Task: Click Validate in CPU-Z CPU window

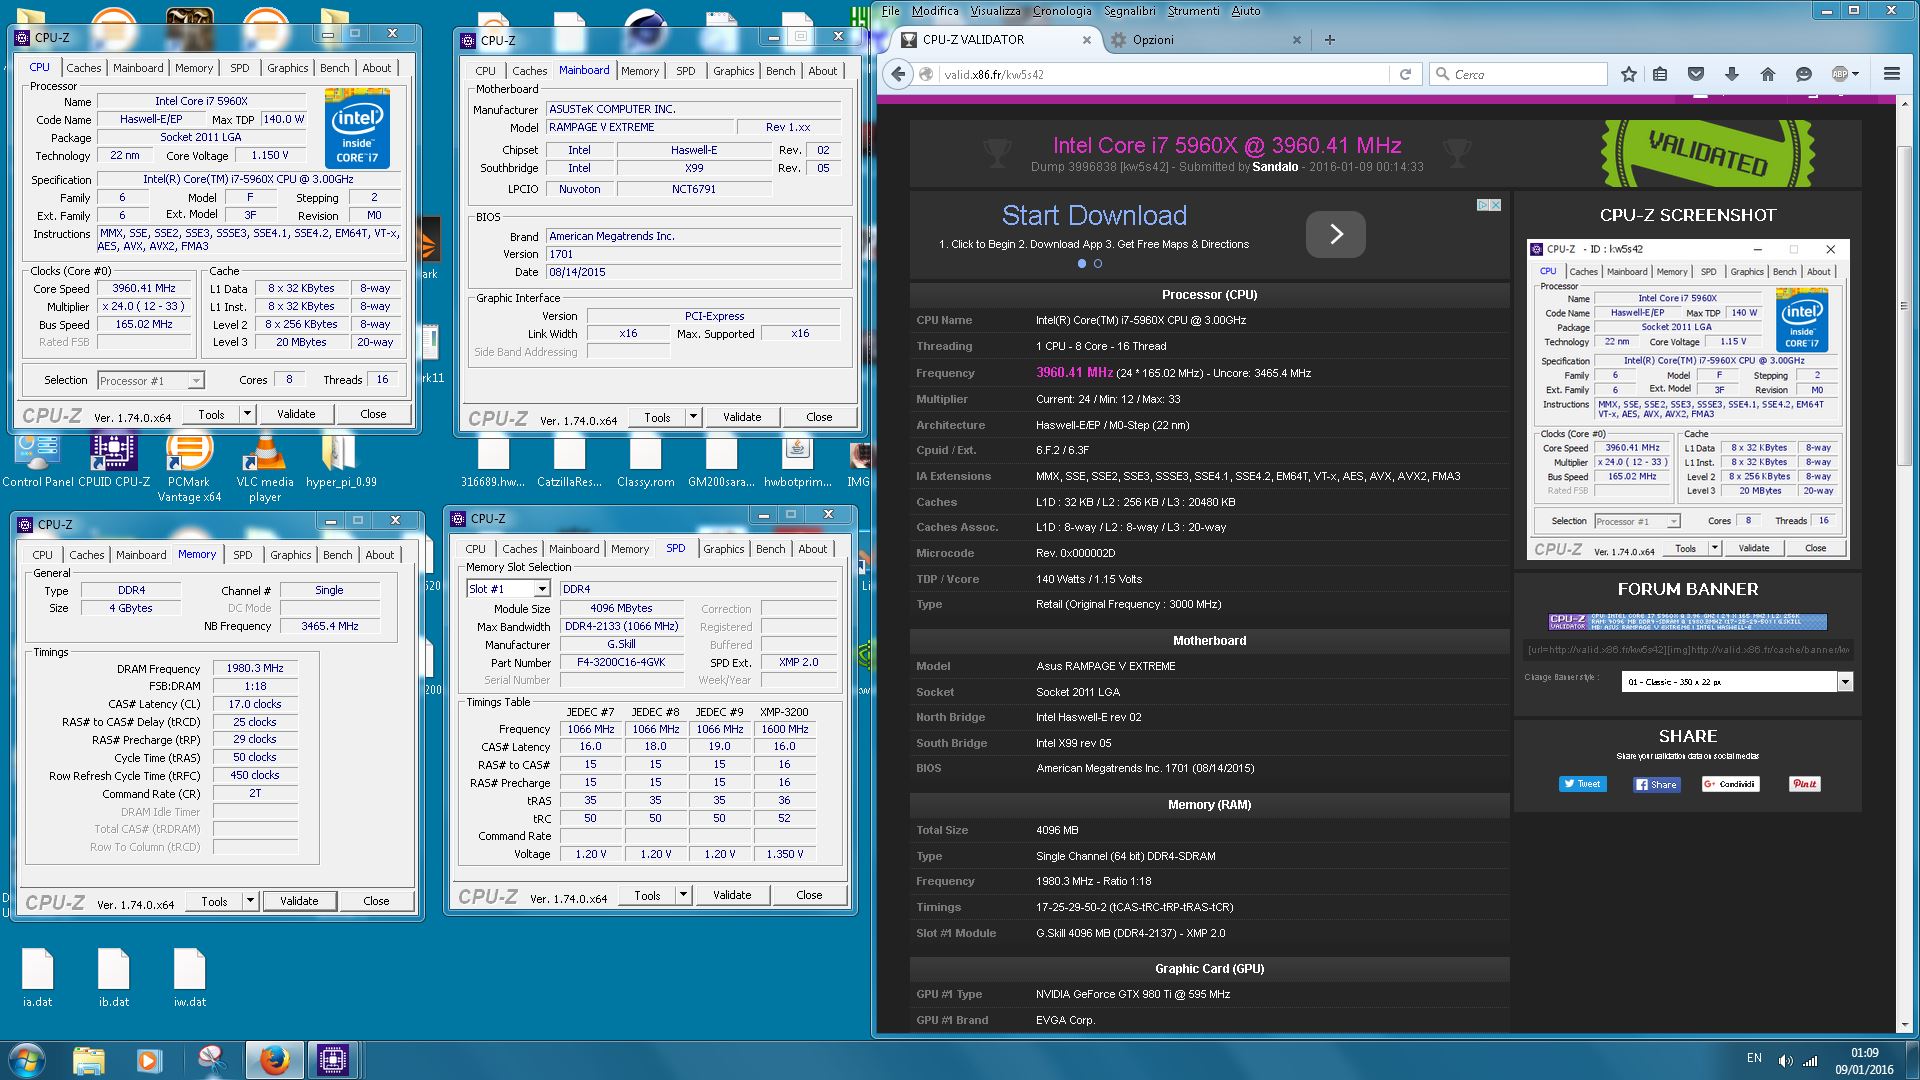Action: 296,414
